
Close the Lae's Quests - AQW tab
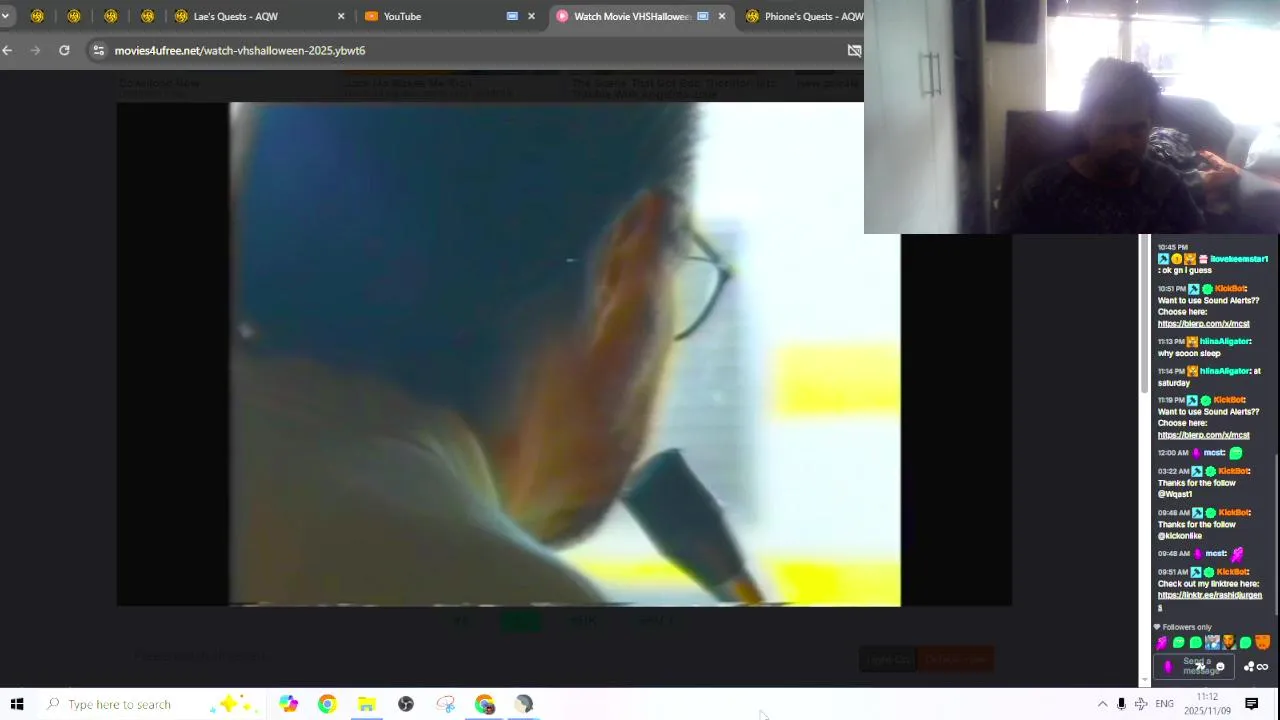coord(341,16)
